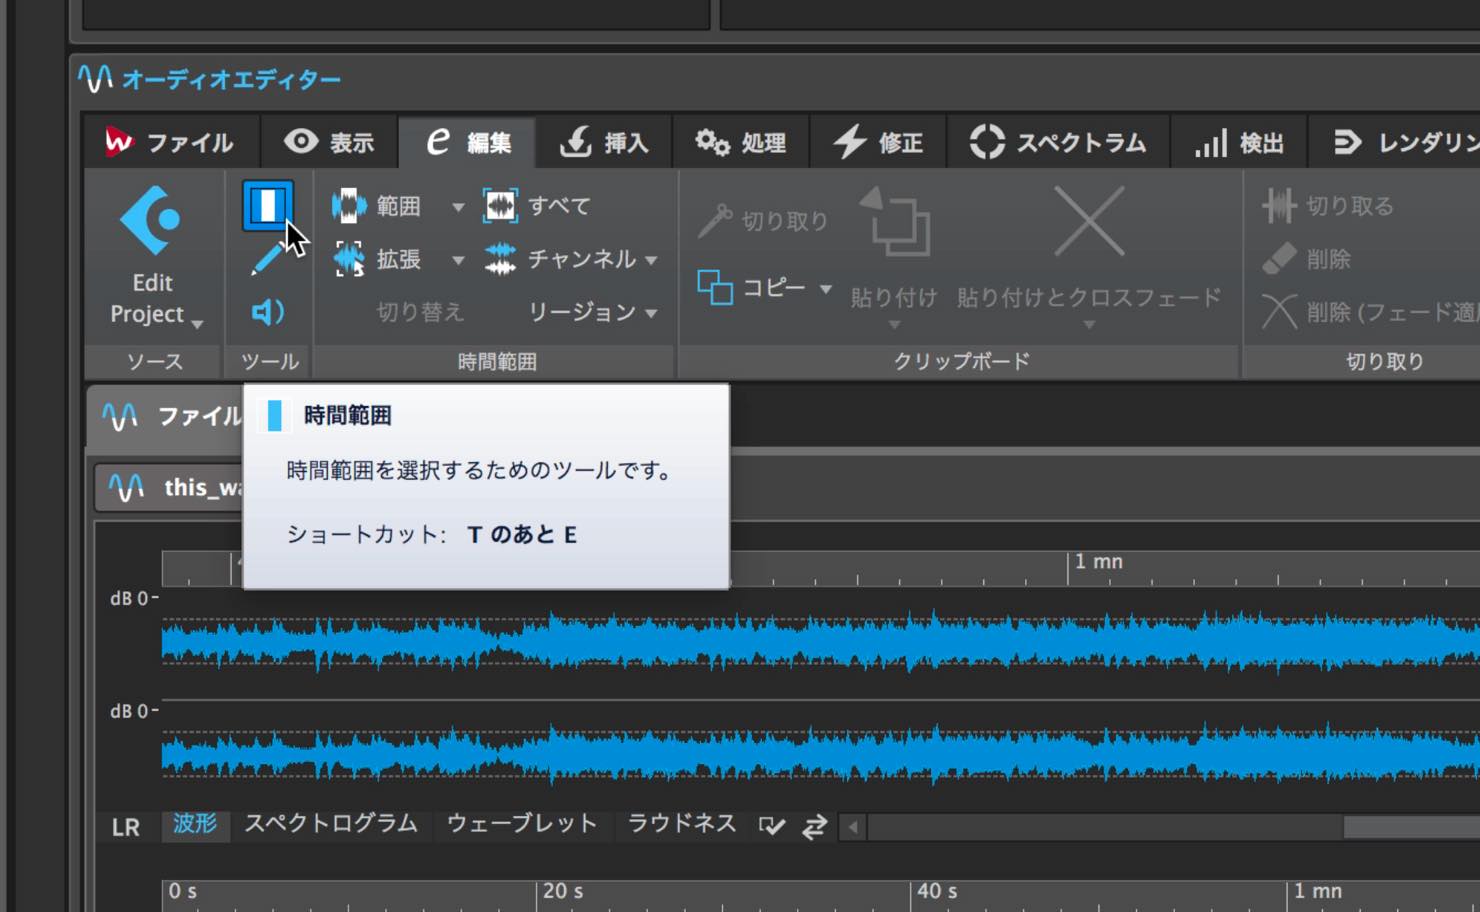Click the lower channel waveform
This screenshot has width=1480, height=912.
coord(820,756)
